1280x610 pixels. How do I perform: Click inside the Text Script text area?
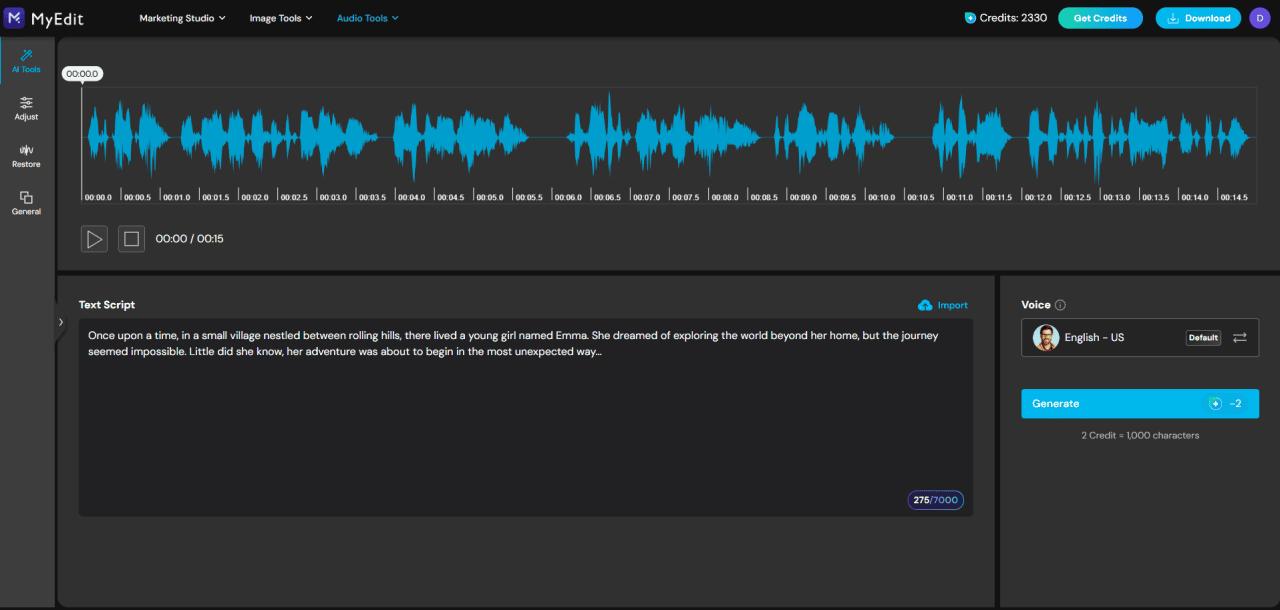[500, 420]
